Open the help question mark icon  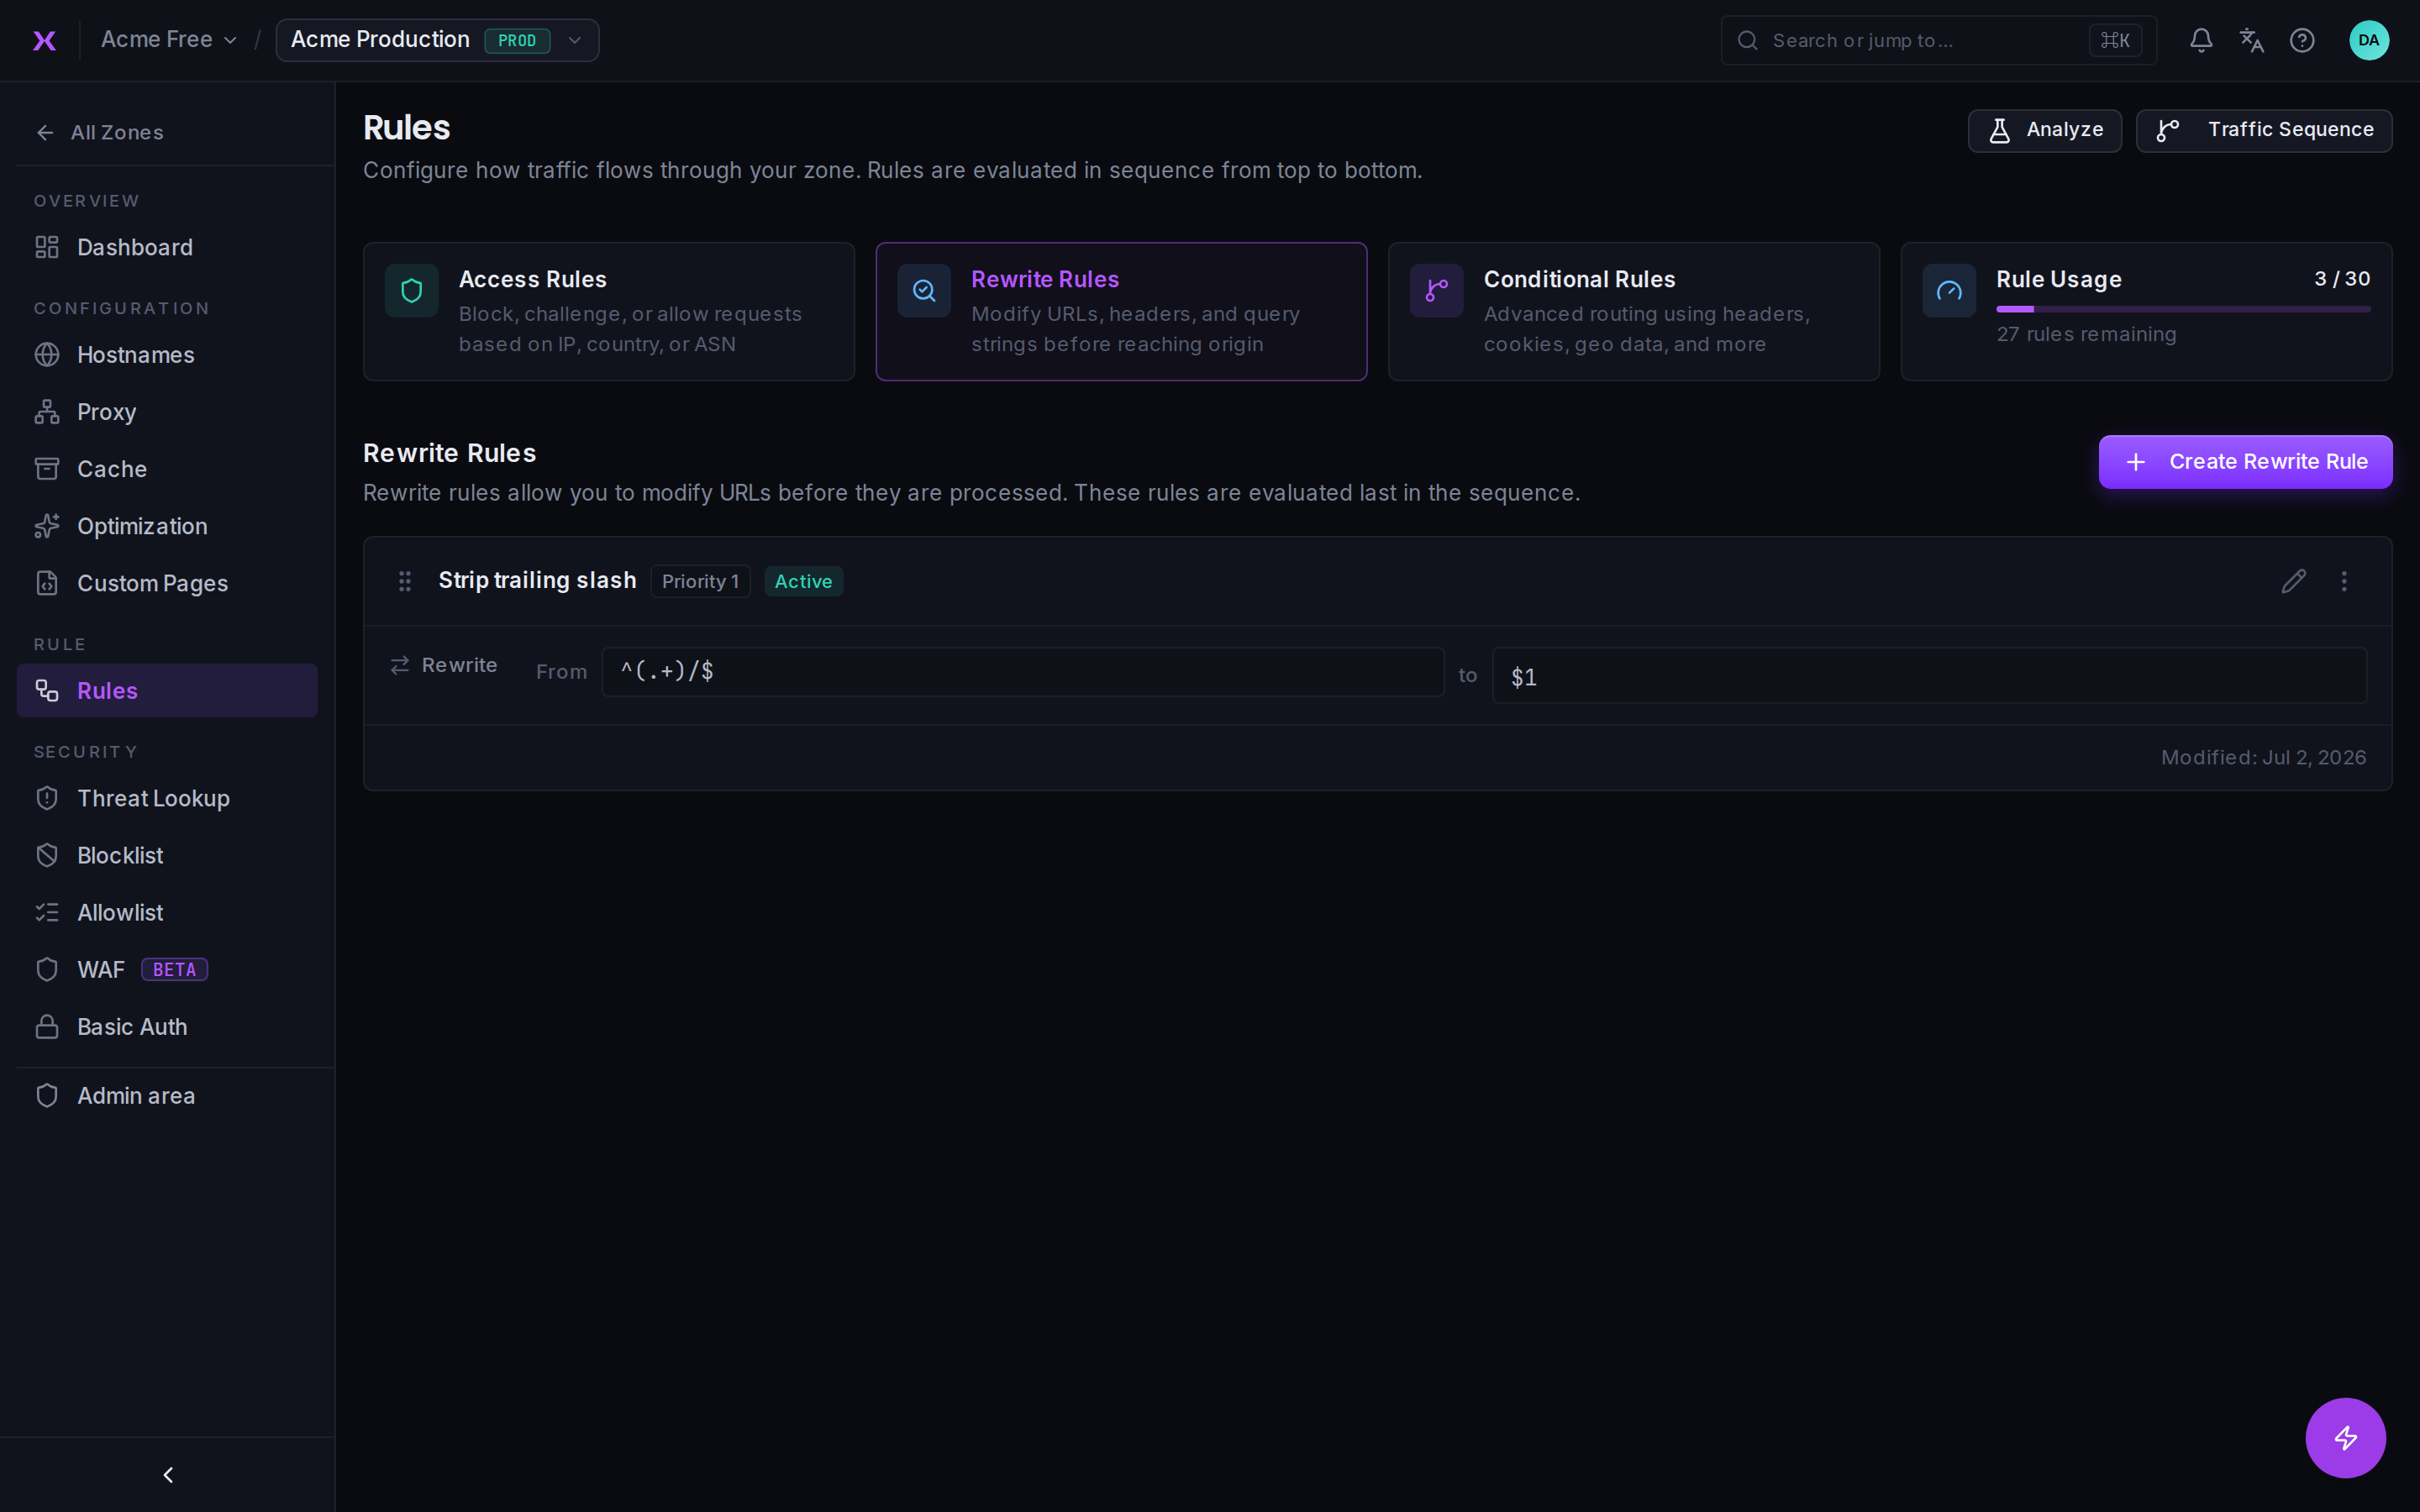point(2302,40)
